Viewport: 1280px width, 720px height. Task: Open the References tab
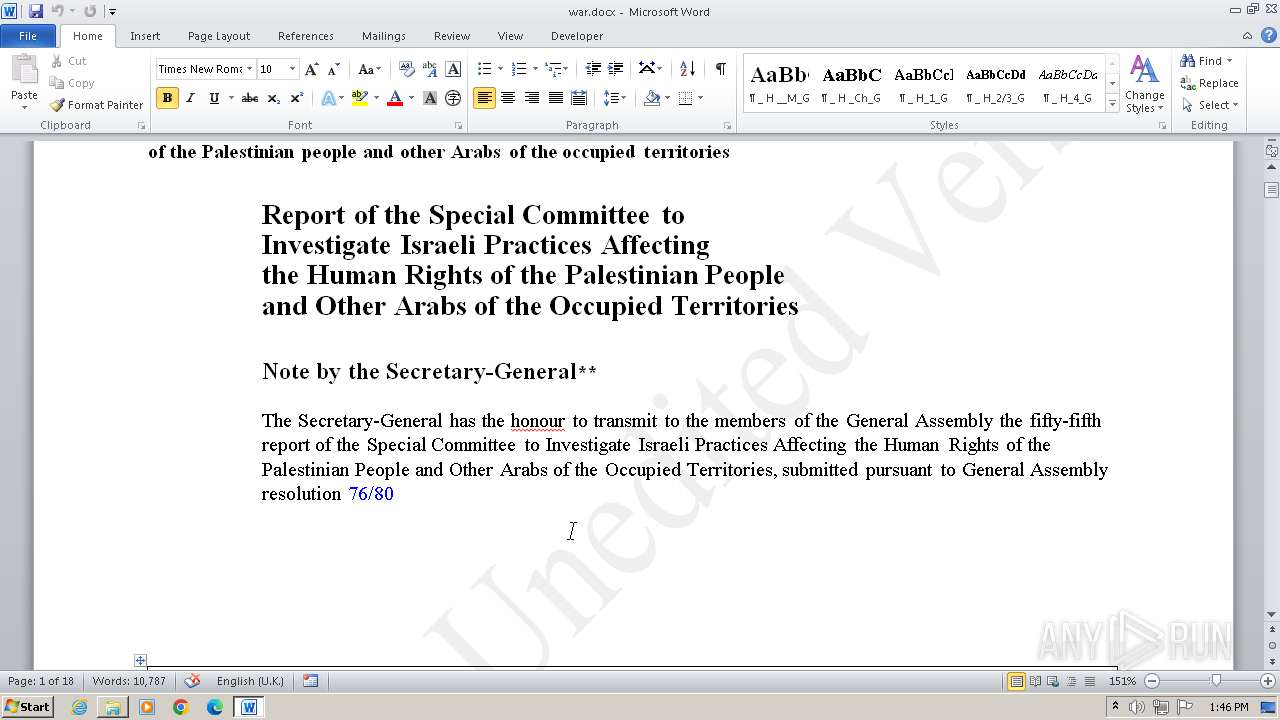[306, 36]
